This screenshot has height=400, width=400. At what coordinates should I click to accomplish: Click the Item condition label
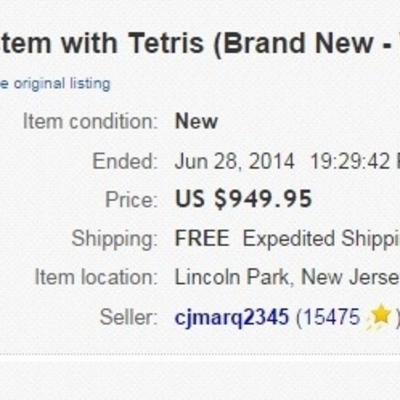90,121
